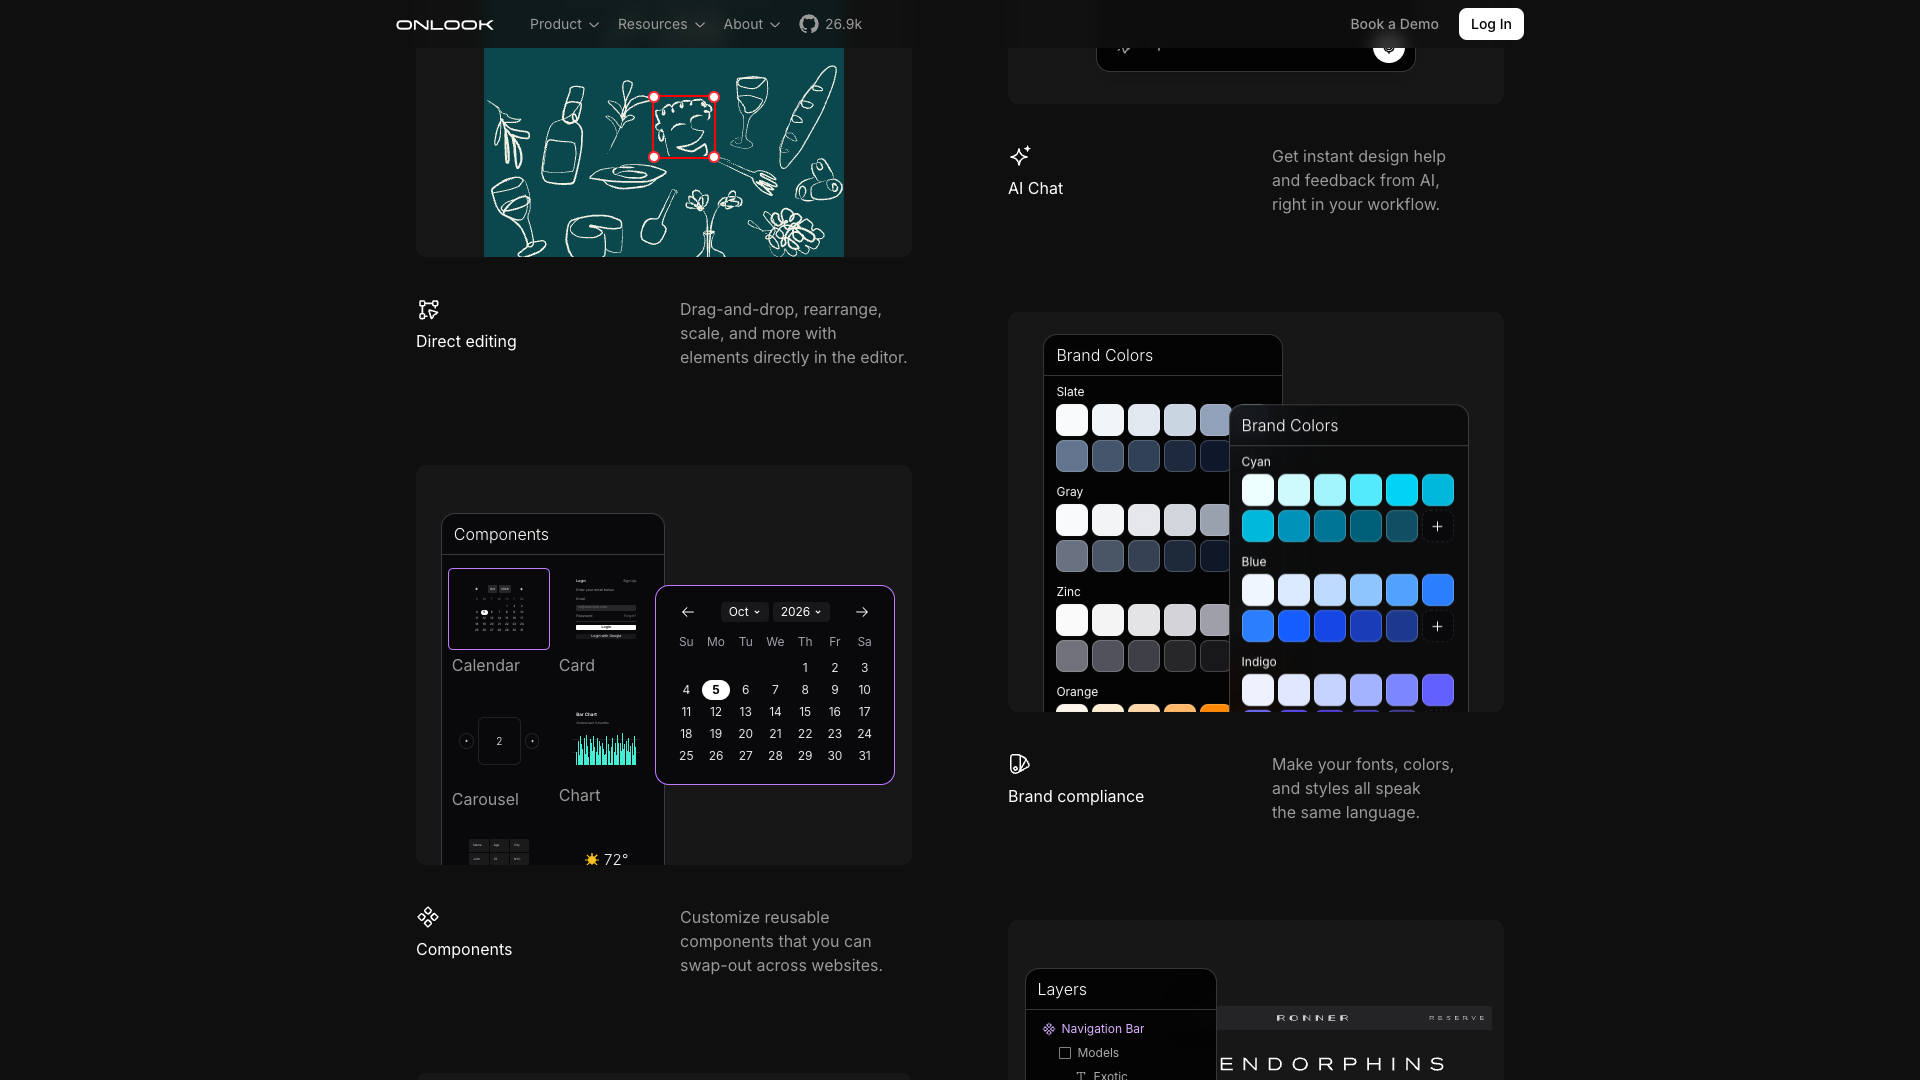This screenshot has height=1080, width=1920.
Task: Click the Zinc color group label
Action: pyautogui.click(x=1068, y=592)
